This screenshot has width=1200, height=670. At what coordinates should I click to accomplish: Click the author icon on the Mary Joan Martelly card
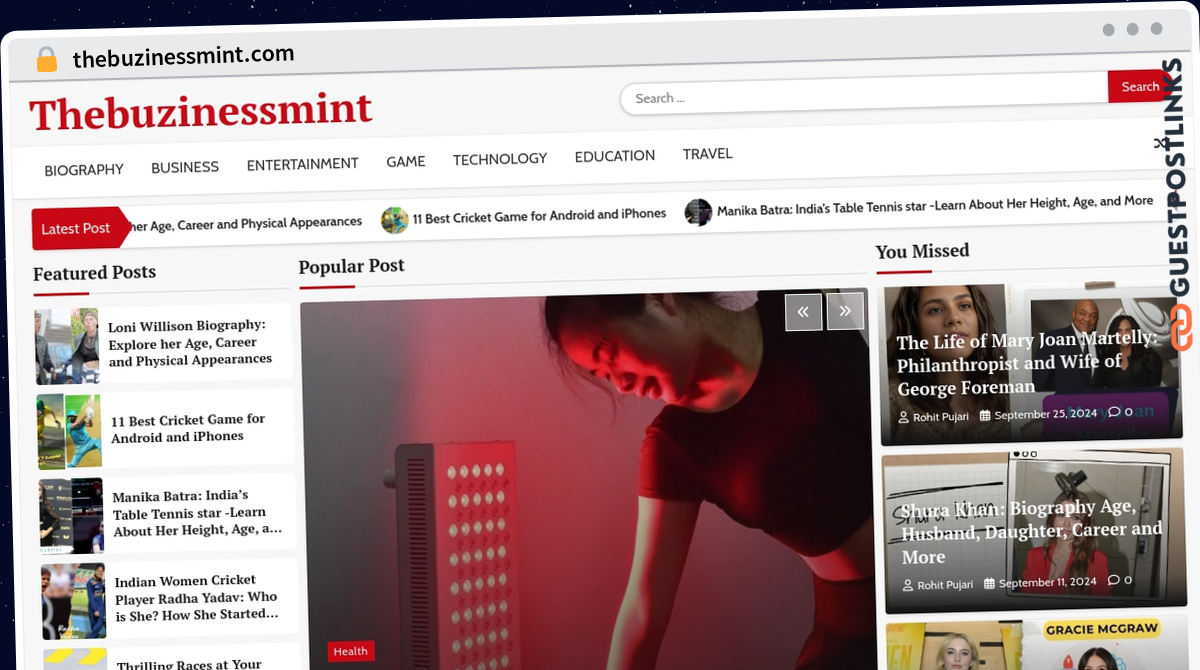pos(904,416)
